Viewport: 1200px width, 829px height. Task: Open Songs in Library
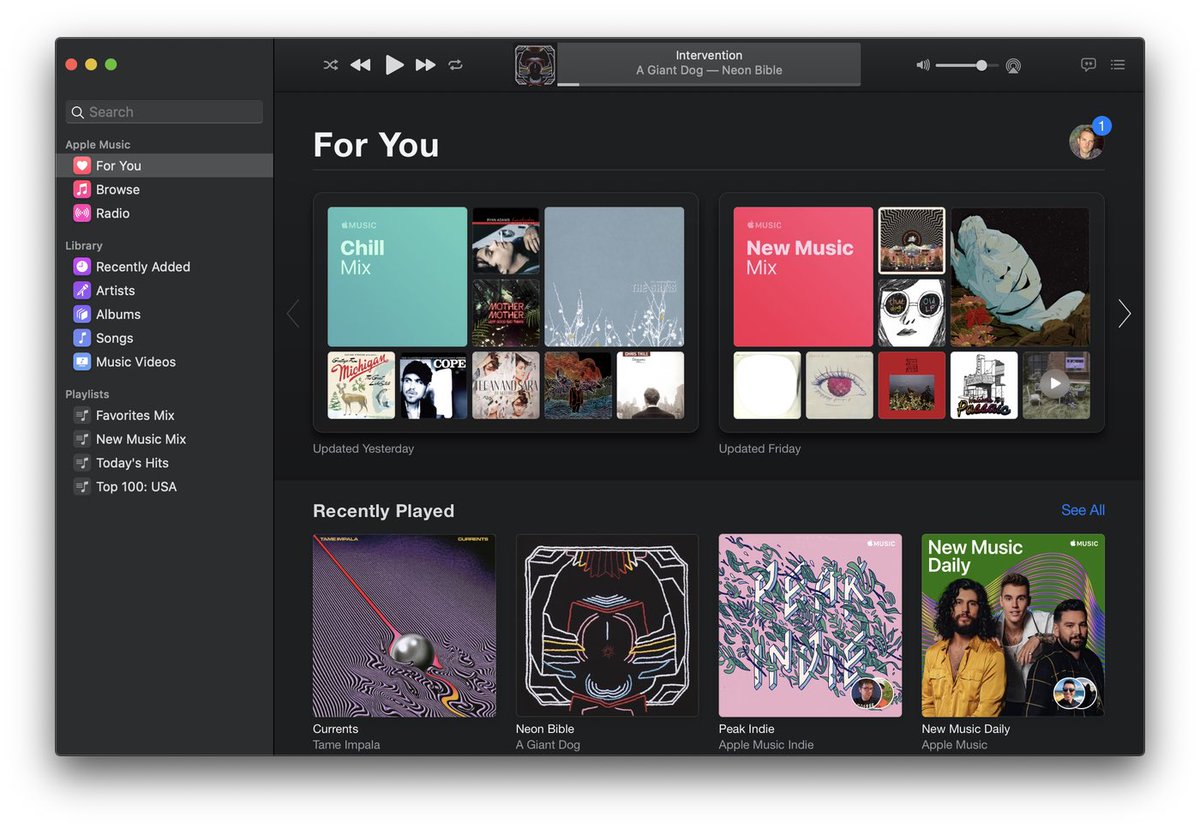(164, 338)
